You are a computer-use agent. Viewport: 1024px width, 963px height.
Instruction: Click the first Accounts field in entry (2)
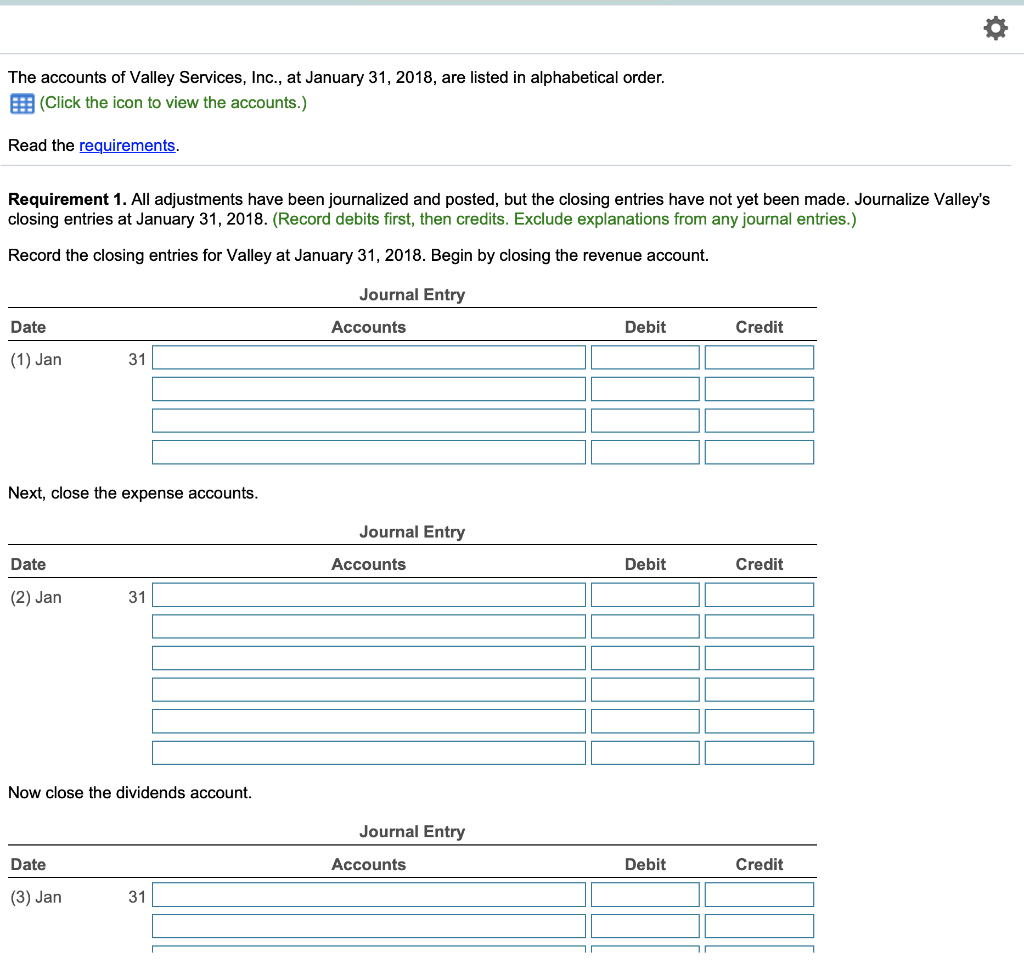[368, 594]
